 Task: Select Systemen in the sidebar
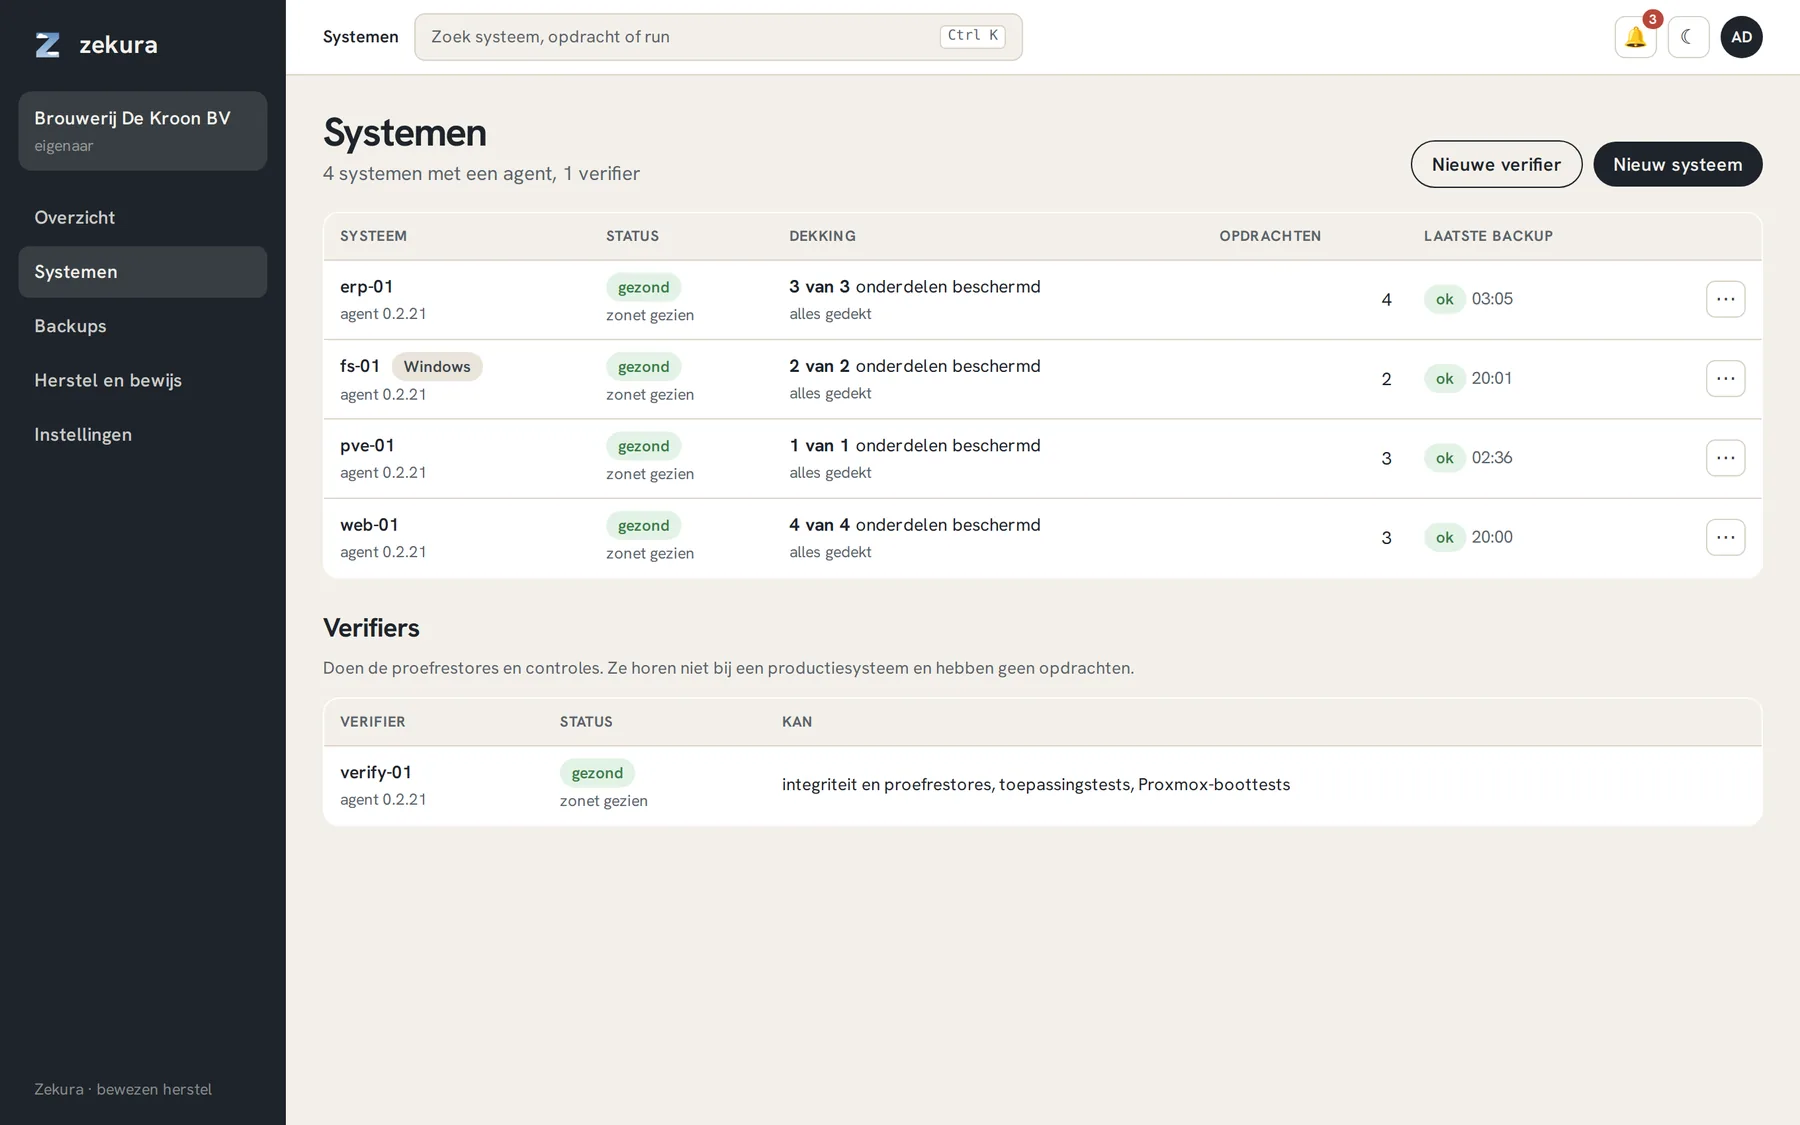pos(143,272)
